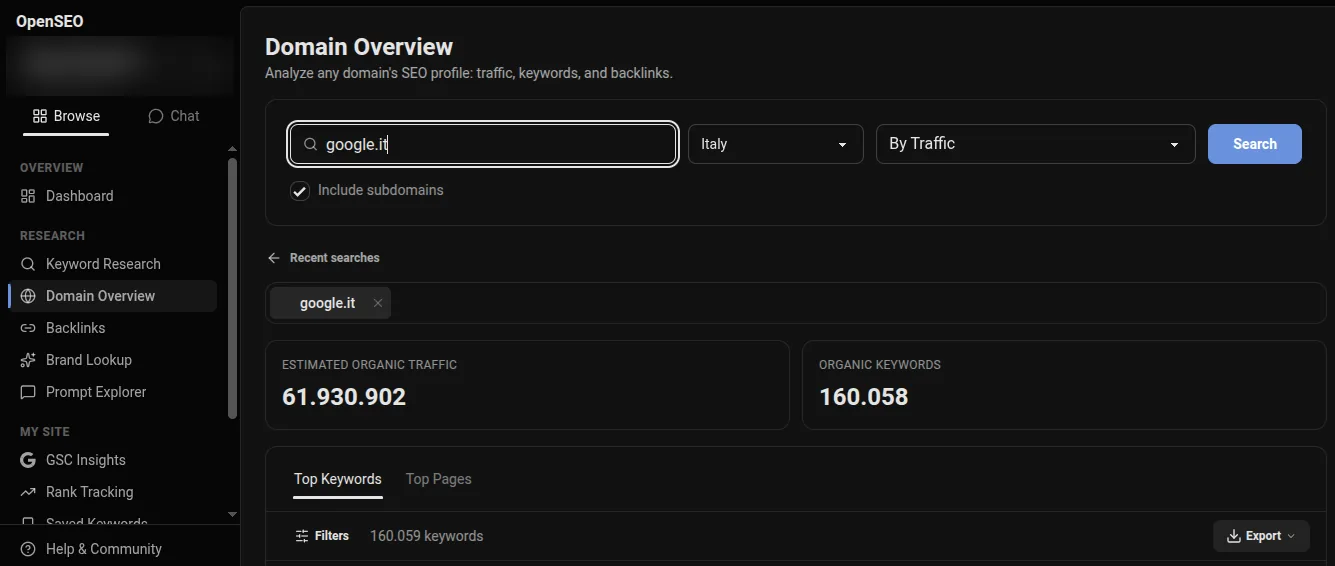
Task: Click the sidebar scroll down arrow
Action: click(233, 514)
